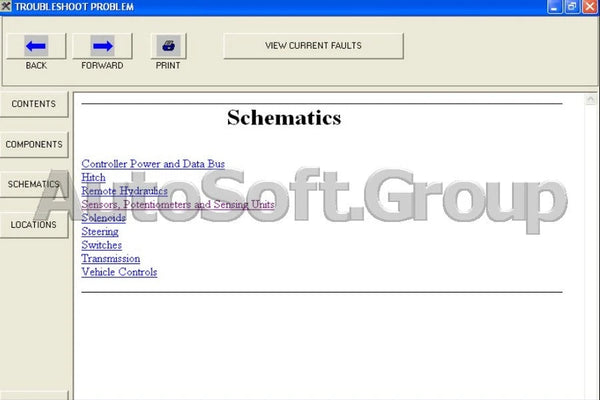
Task: Switch to the Contents section
Action: (34, 104)
